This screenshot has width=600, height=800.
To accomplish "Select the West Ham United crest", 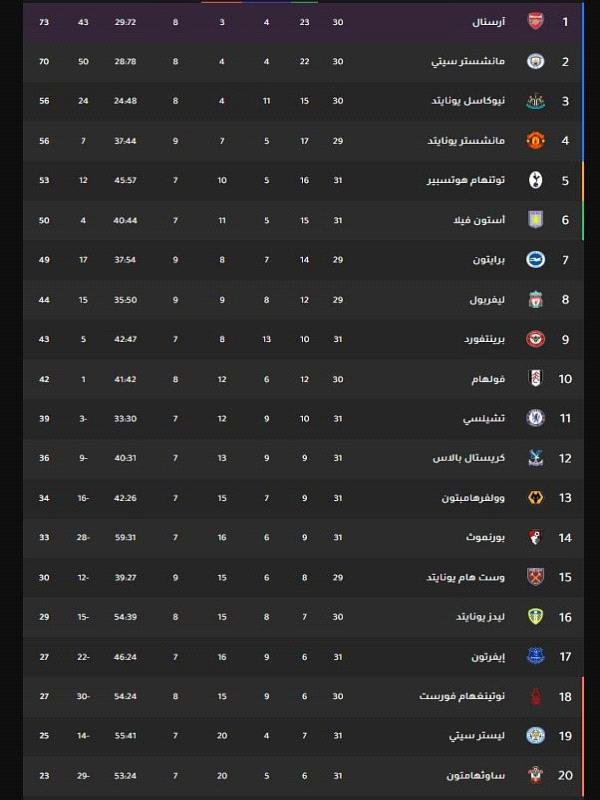I will [535, 577].
